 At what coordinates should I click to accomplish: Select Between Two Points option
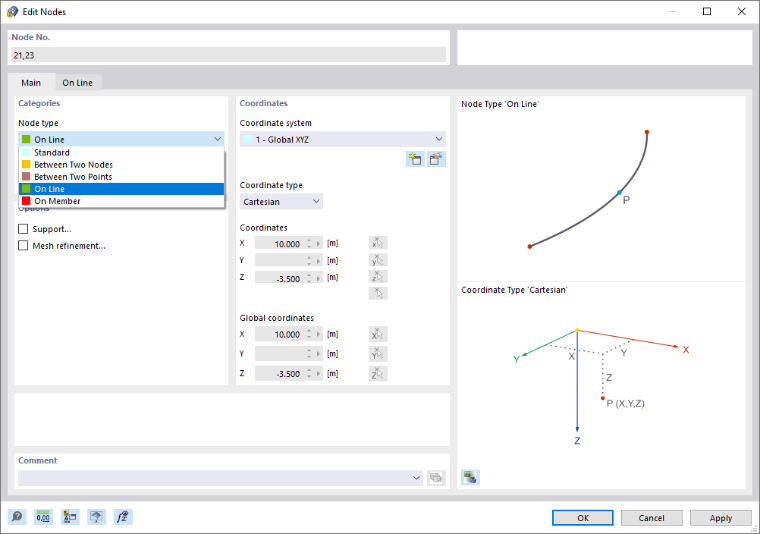(x=121, y=177)
